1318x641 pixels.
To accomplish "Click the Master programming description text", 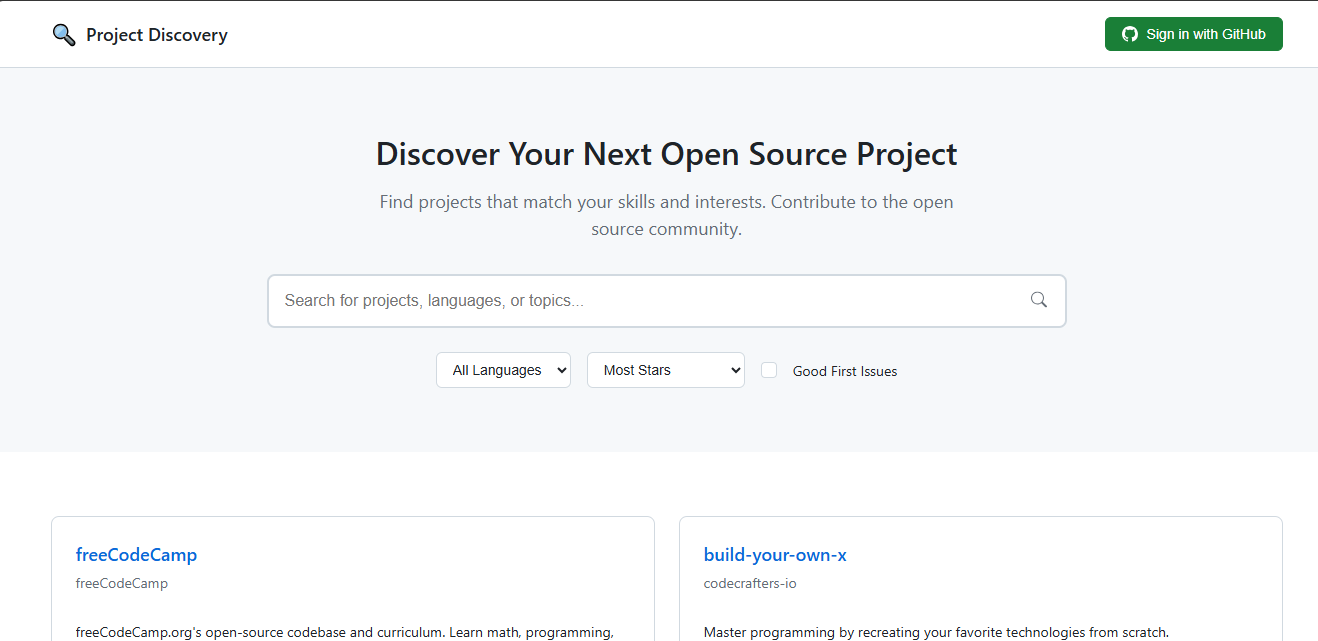I will pos(936,632).
